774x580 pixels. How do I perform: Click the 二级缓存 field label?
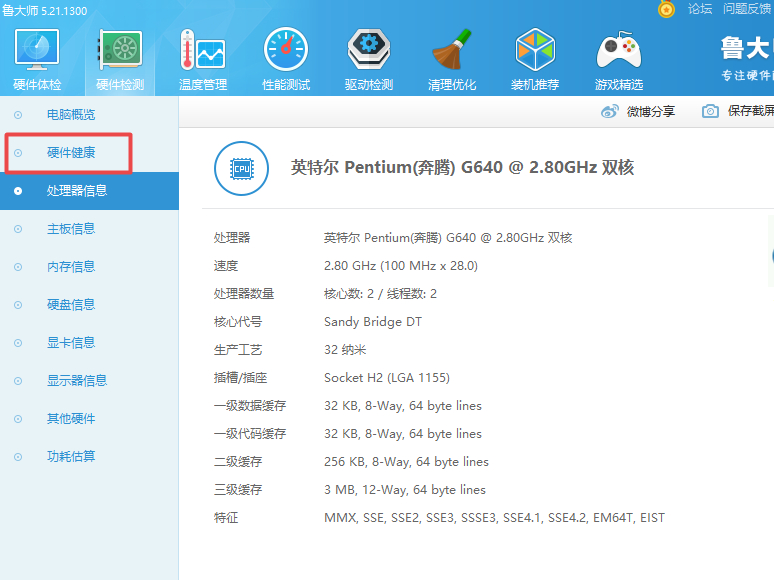(x=238, y=462)
